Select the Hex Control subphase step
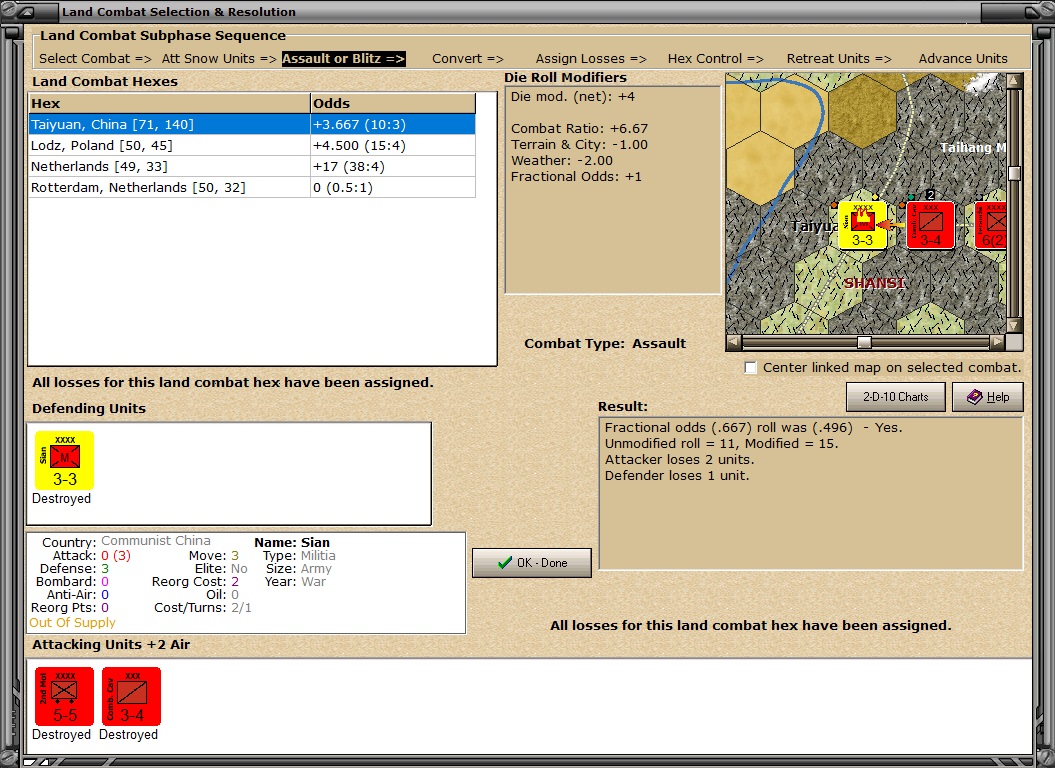This screenshot has width=1055, height=768. point(715,59)
